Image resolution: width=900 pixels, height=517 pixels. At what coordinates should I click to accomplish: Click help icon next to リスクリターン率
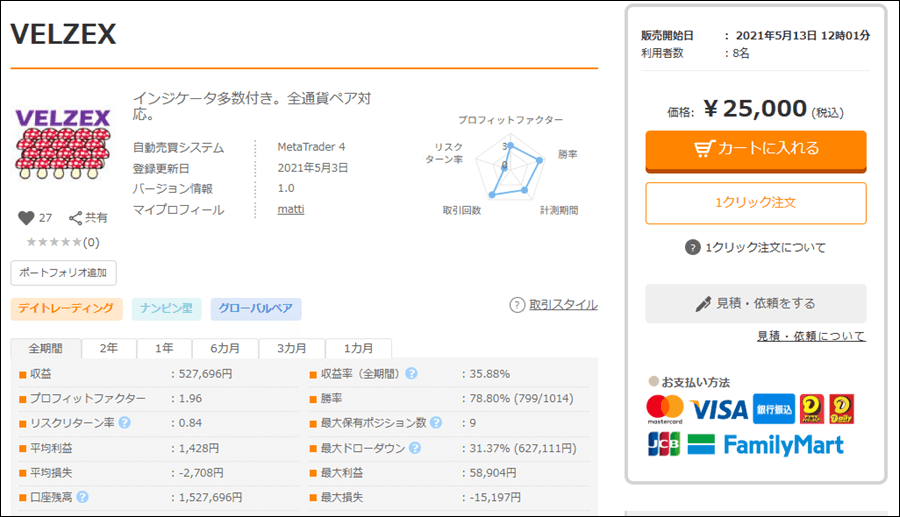tap(125, 422)
